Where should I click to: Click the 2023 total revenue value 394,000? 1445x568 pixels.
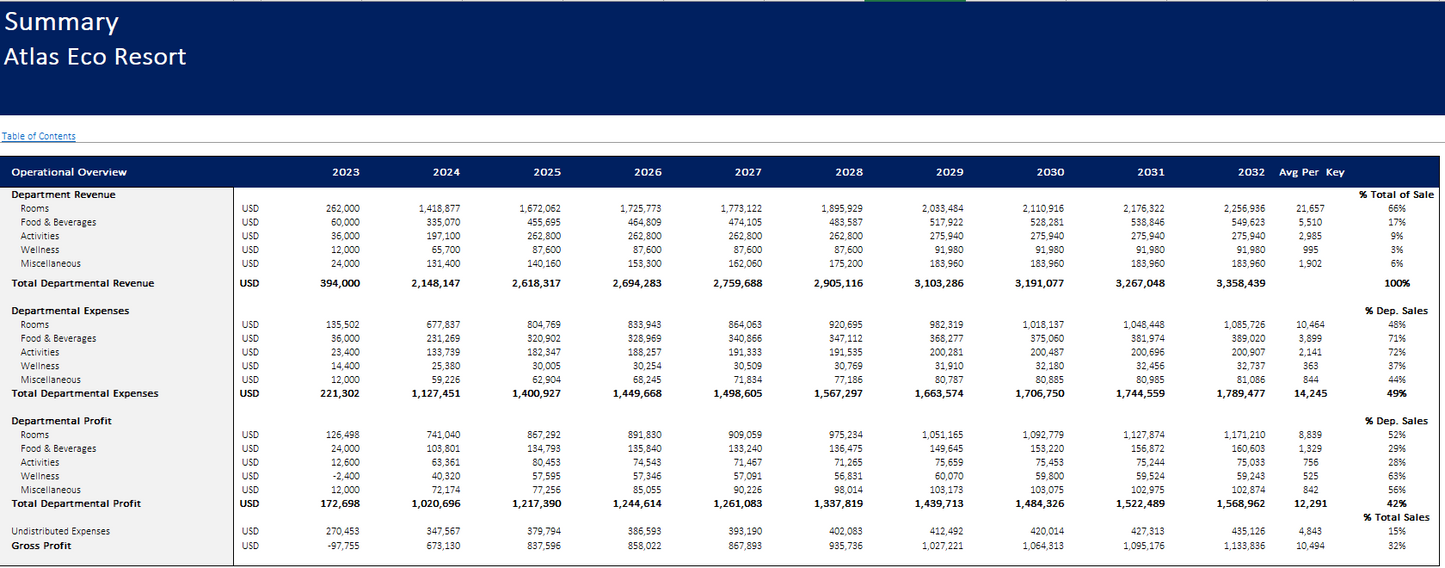(x=339, y=284)
